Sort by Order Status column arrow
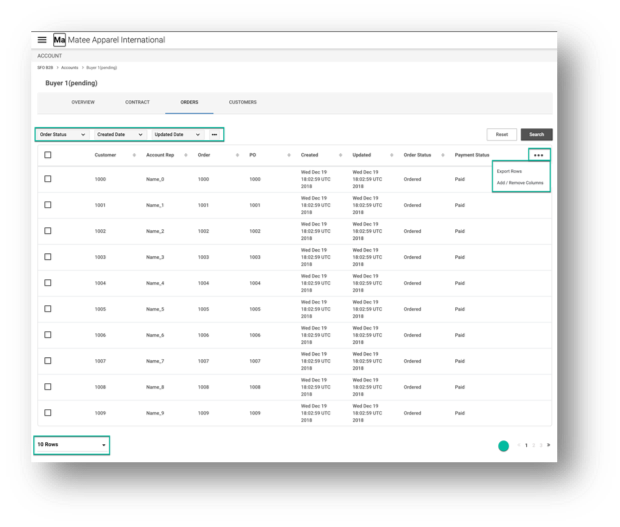This screenshot has height=527, width=620. coord(443,155)
